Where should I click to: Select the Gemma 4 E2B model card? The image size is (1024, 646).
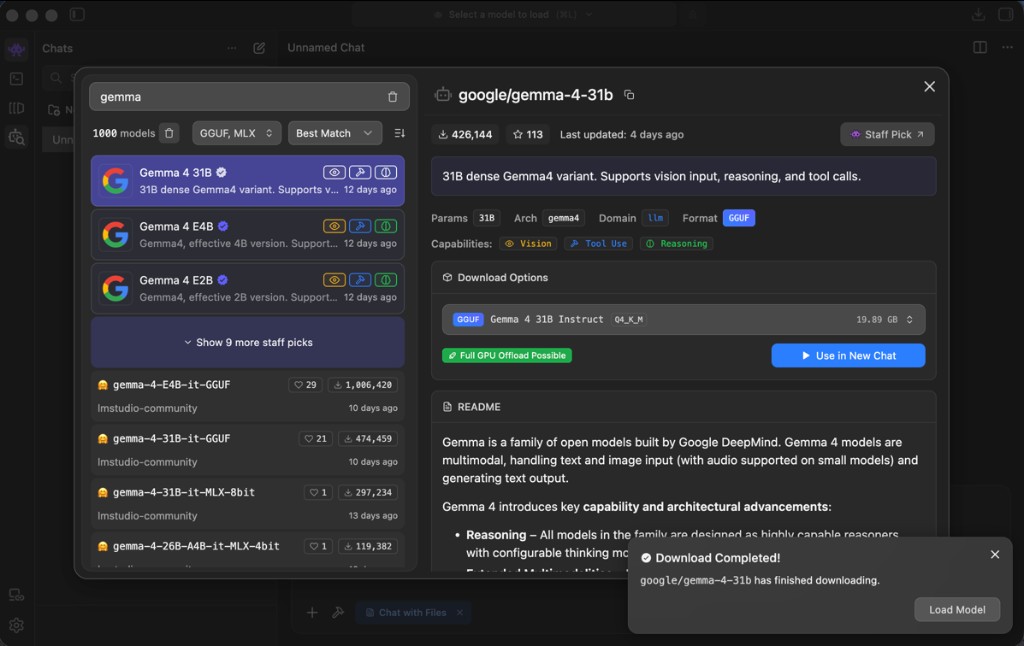(248, 288)
